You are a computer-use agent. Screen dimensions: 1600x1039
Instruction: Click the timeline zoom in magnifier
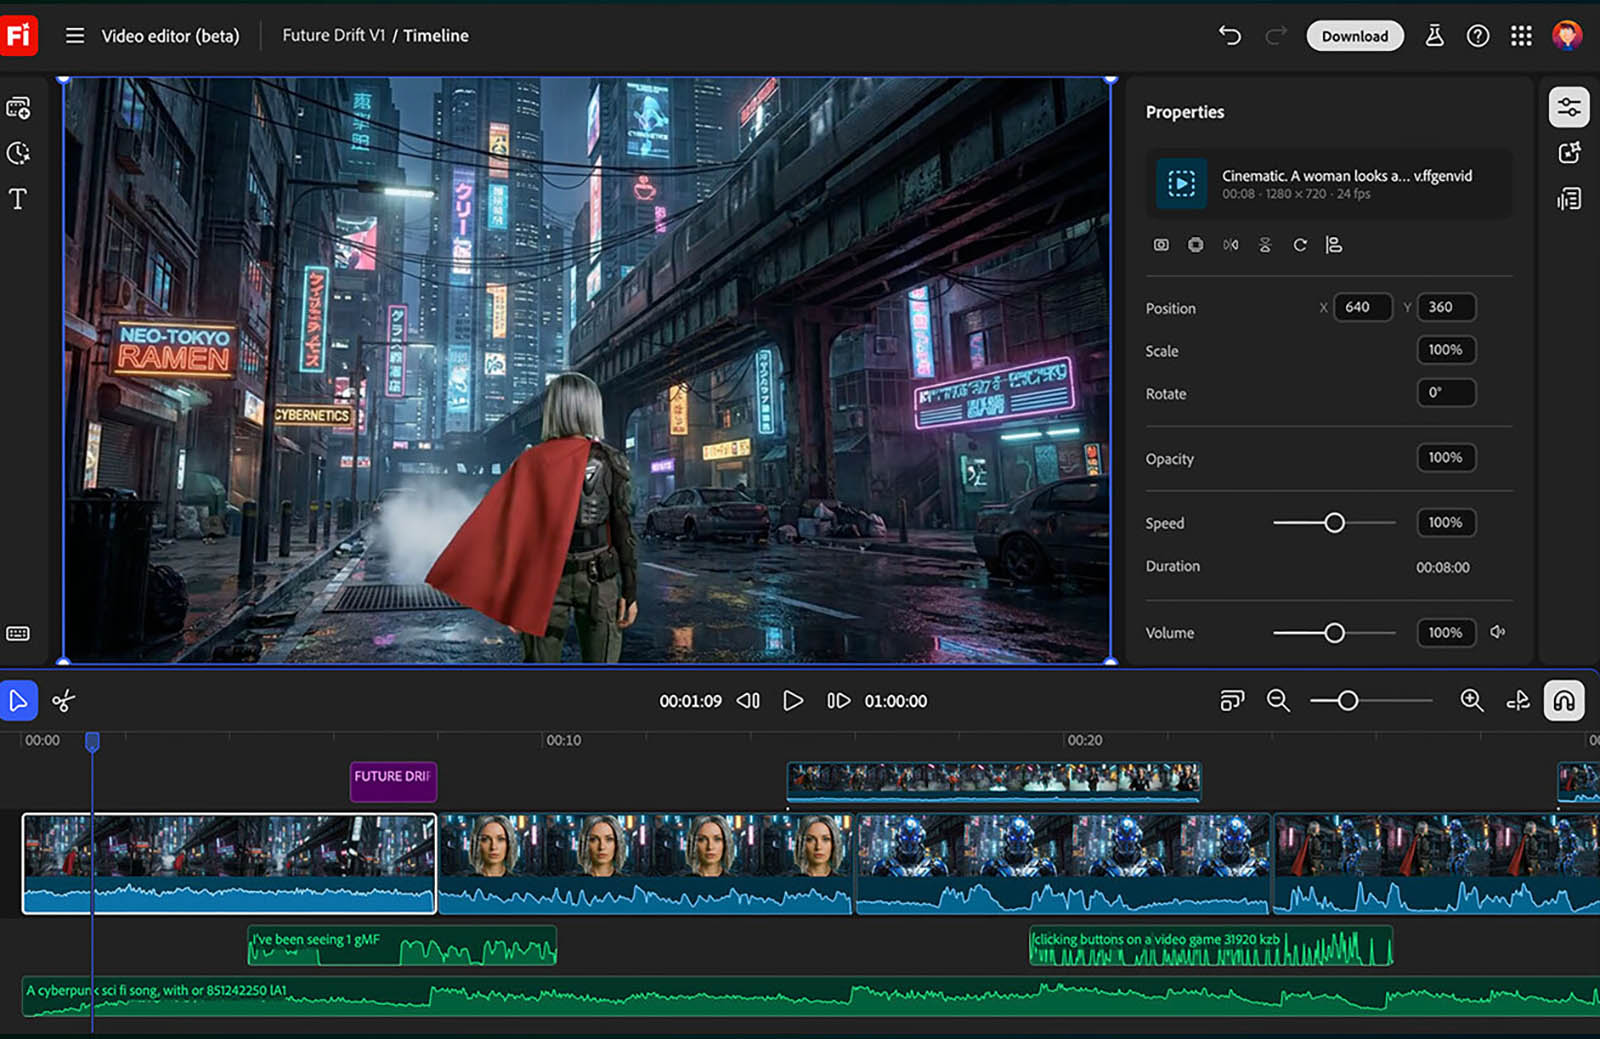point(1471,701)
